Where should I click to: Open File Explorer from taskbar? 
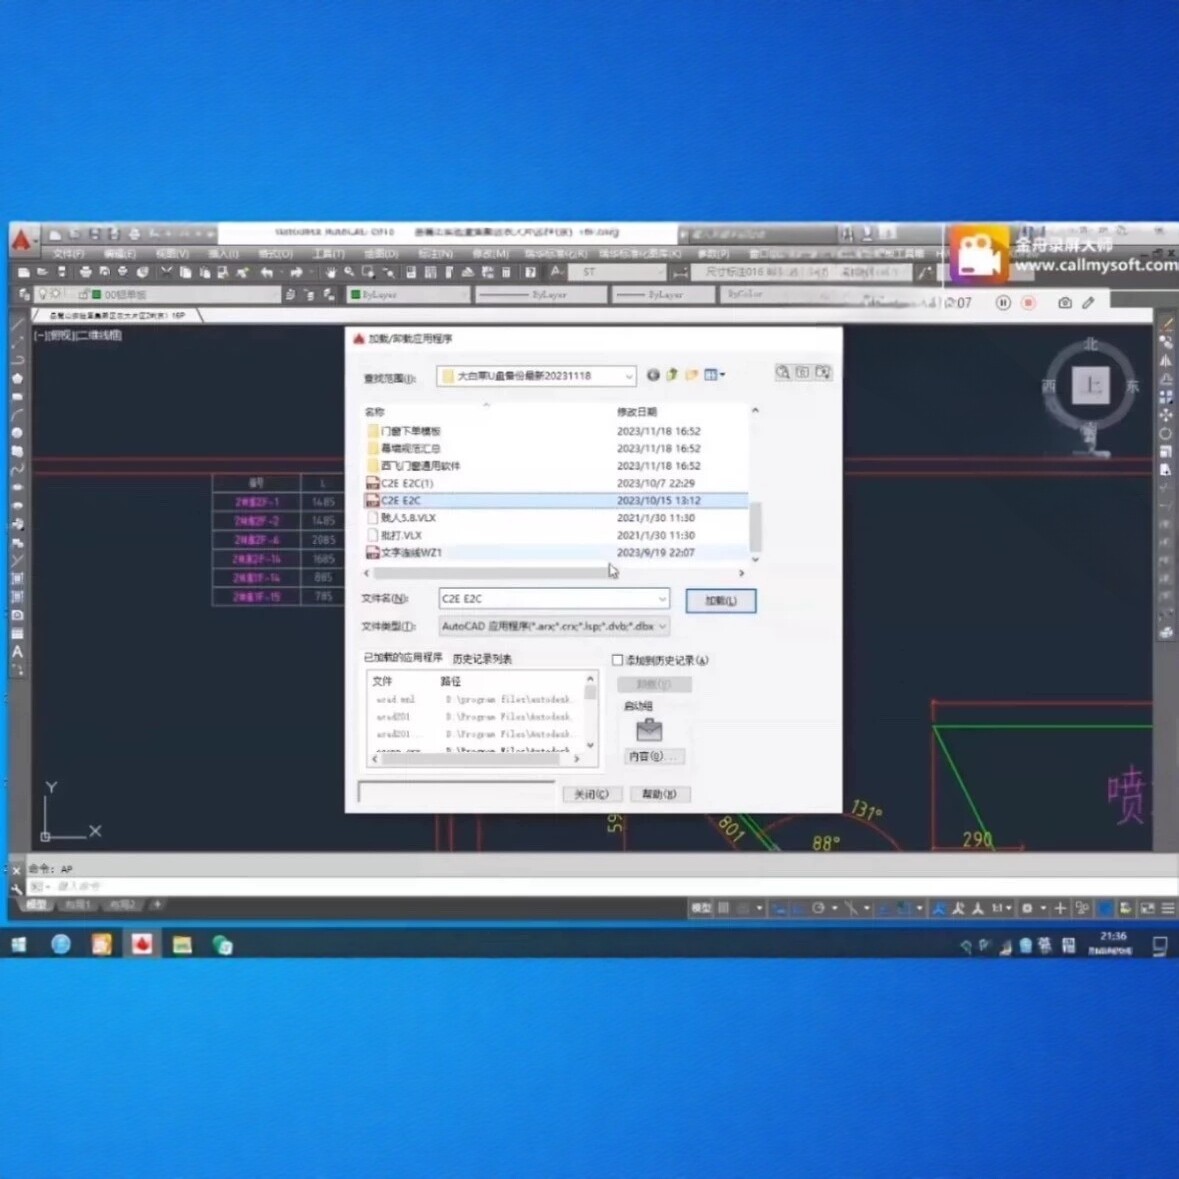point(182,944)
